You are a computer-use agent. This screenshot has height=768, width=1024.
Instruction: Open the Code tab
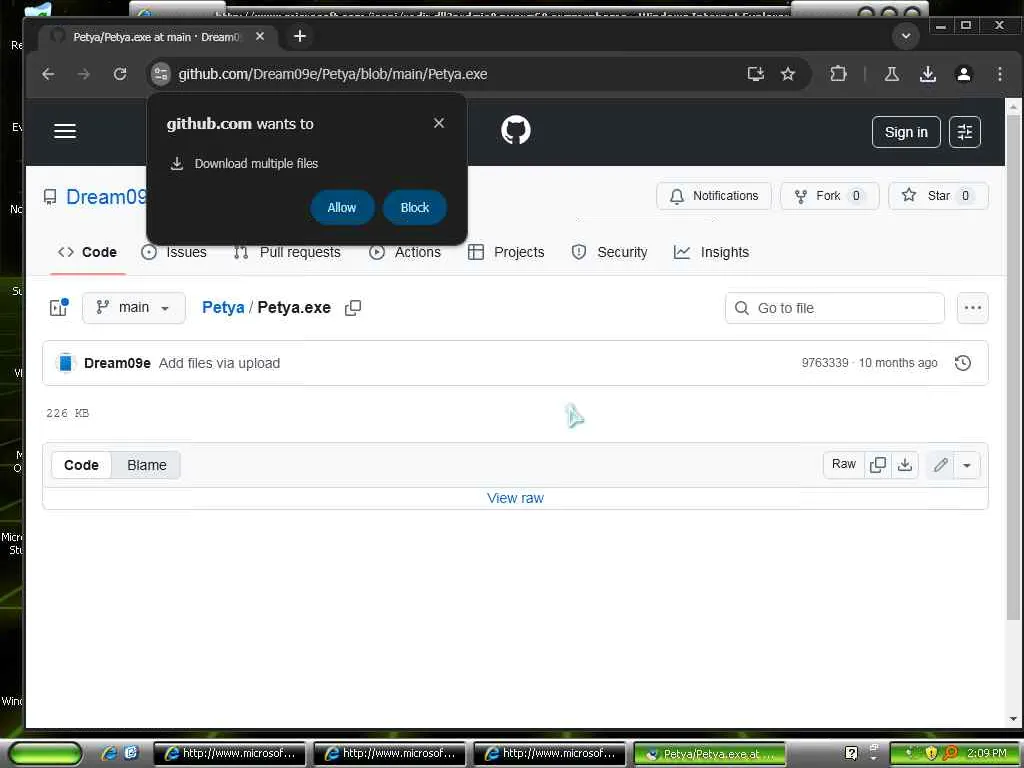(87, 252)
